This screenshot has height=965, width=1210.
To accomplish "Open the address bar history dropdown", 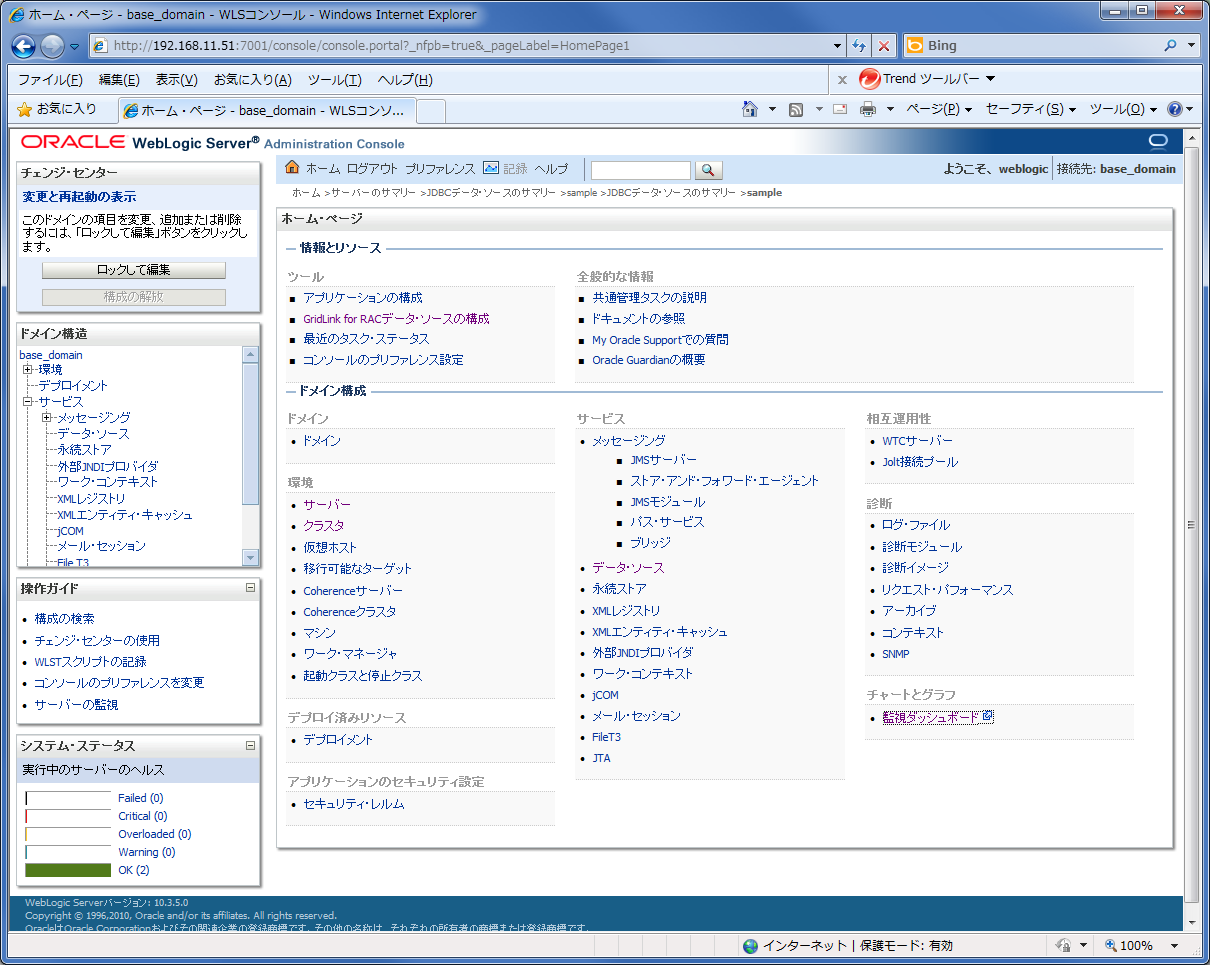I will [838, 46].
